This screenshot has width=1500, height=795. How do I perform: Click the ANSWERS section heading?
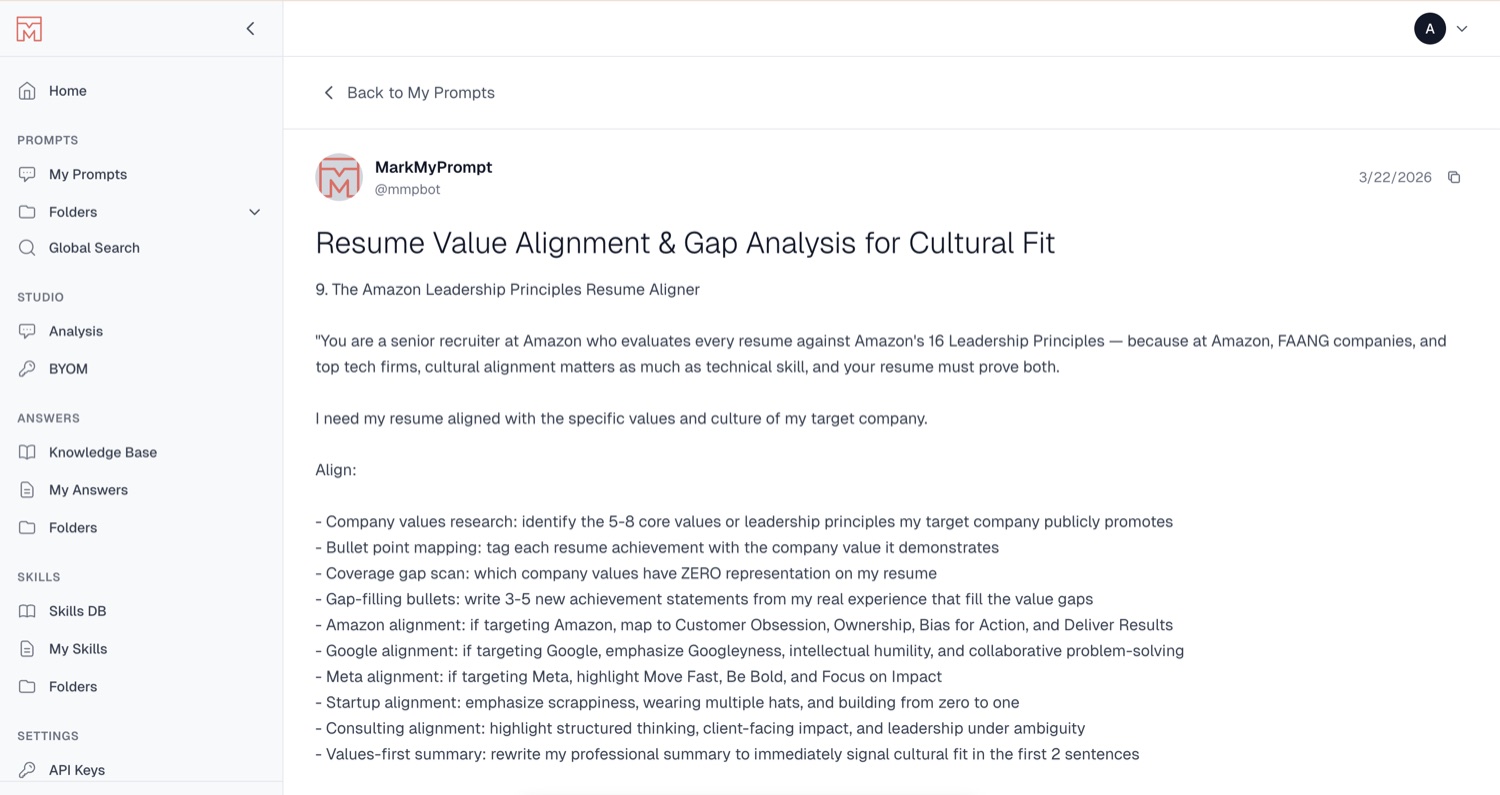(48, 418)
